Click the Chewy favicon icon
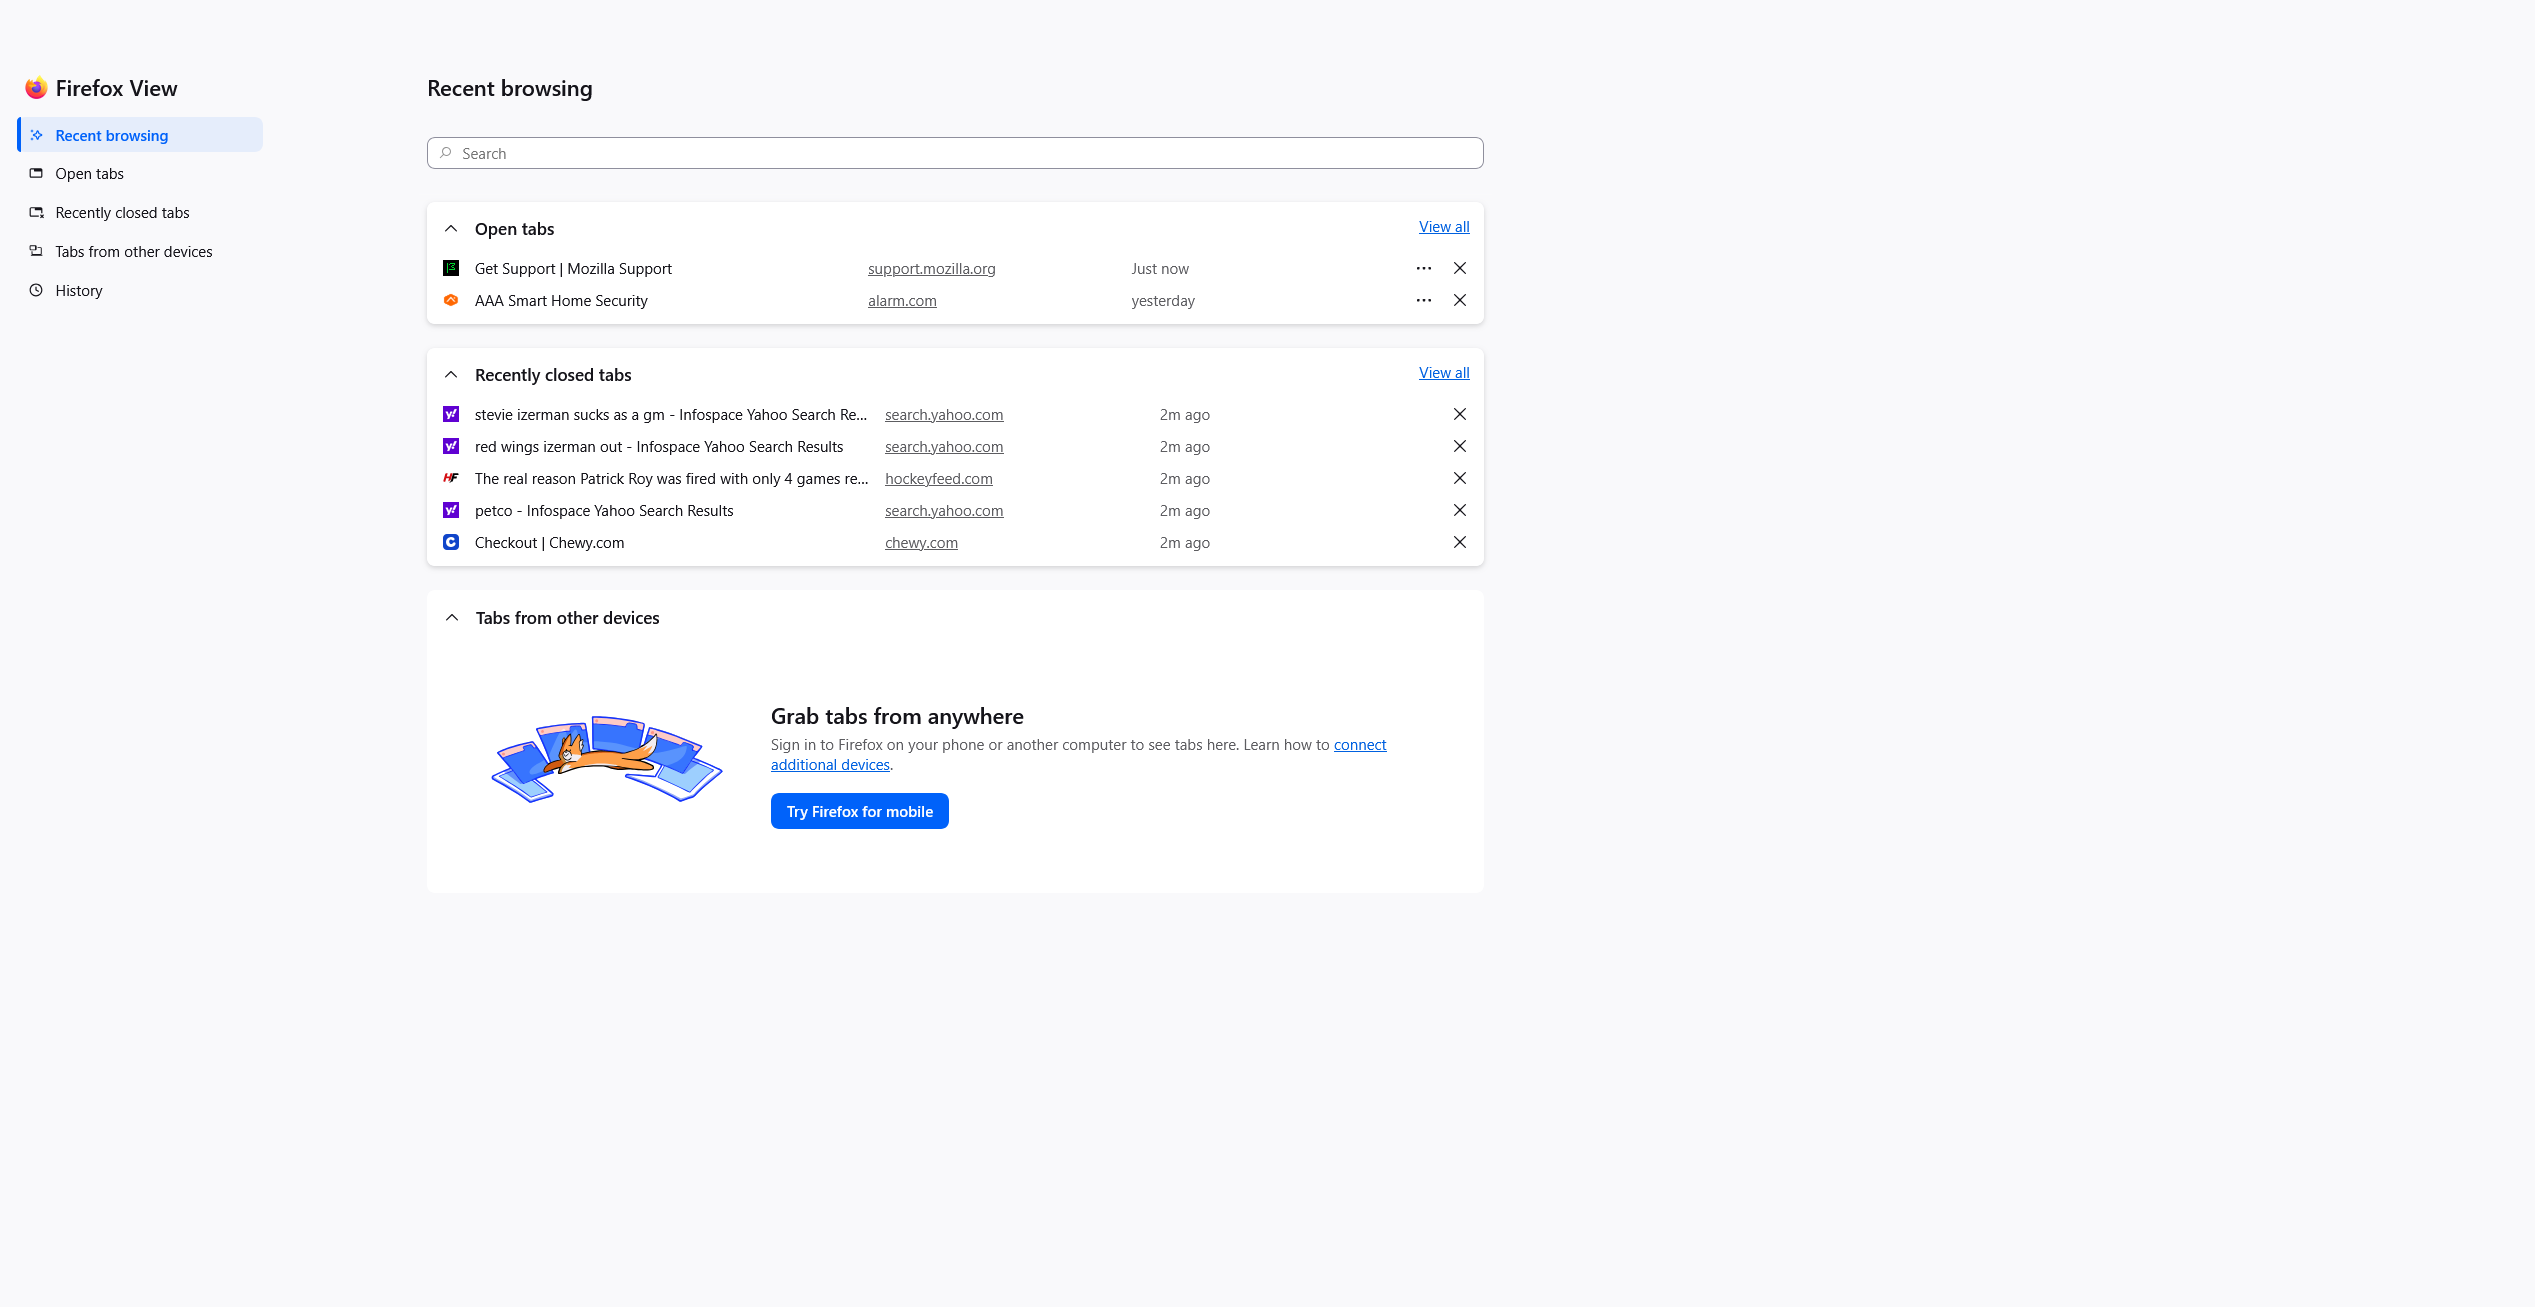 pyautogui.click(x=451, y=542)
